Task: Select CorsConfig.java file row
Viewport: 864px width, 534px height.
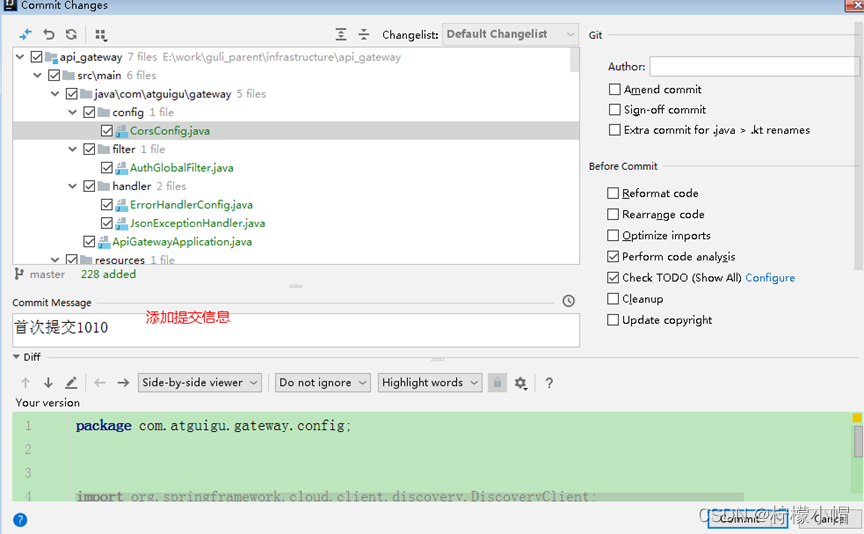Action: 296,131
